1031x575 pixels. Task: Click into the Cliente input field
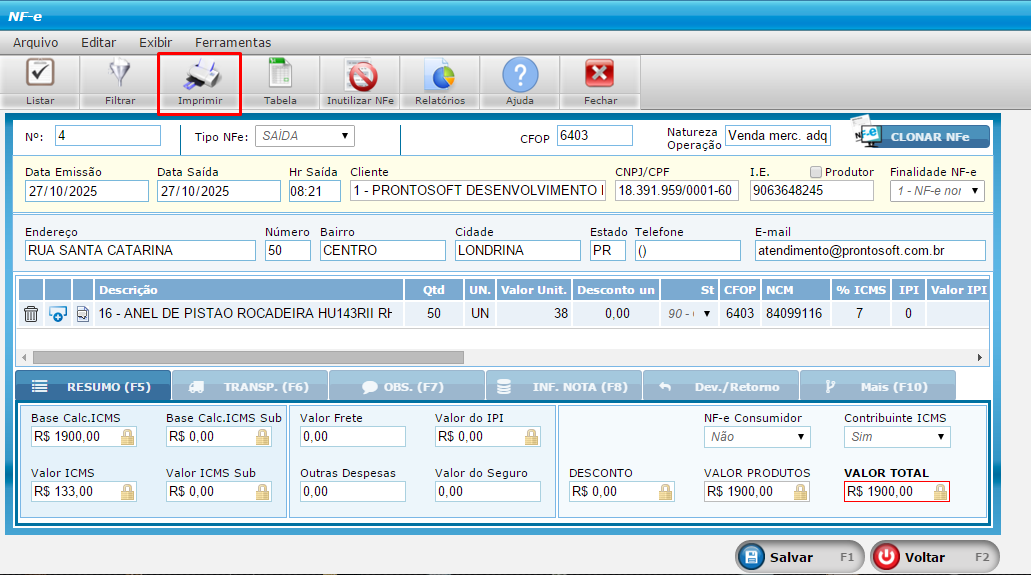pyautogui.click(x=476, y=190)
